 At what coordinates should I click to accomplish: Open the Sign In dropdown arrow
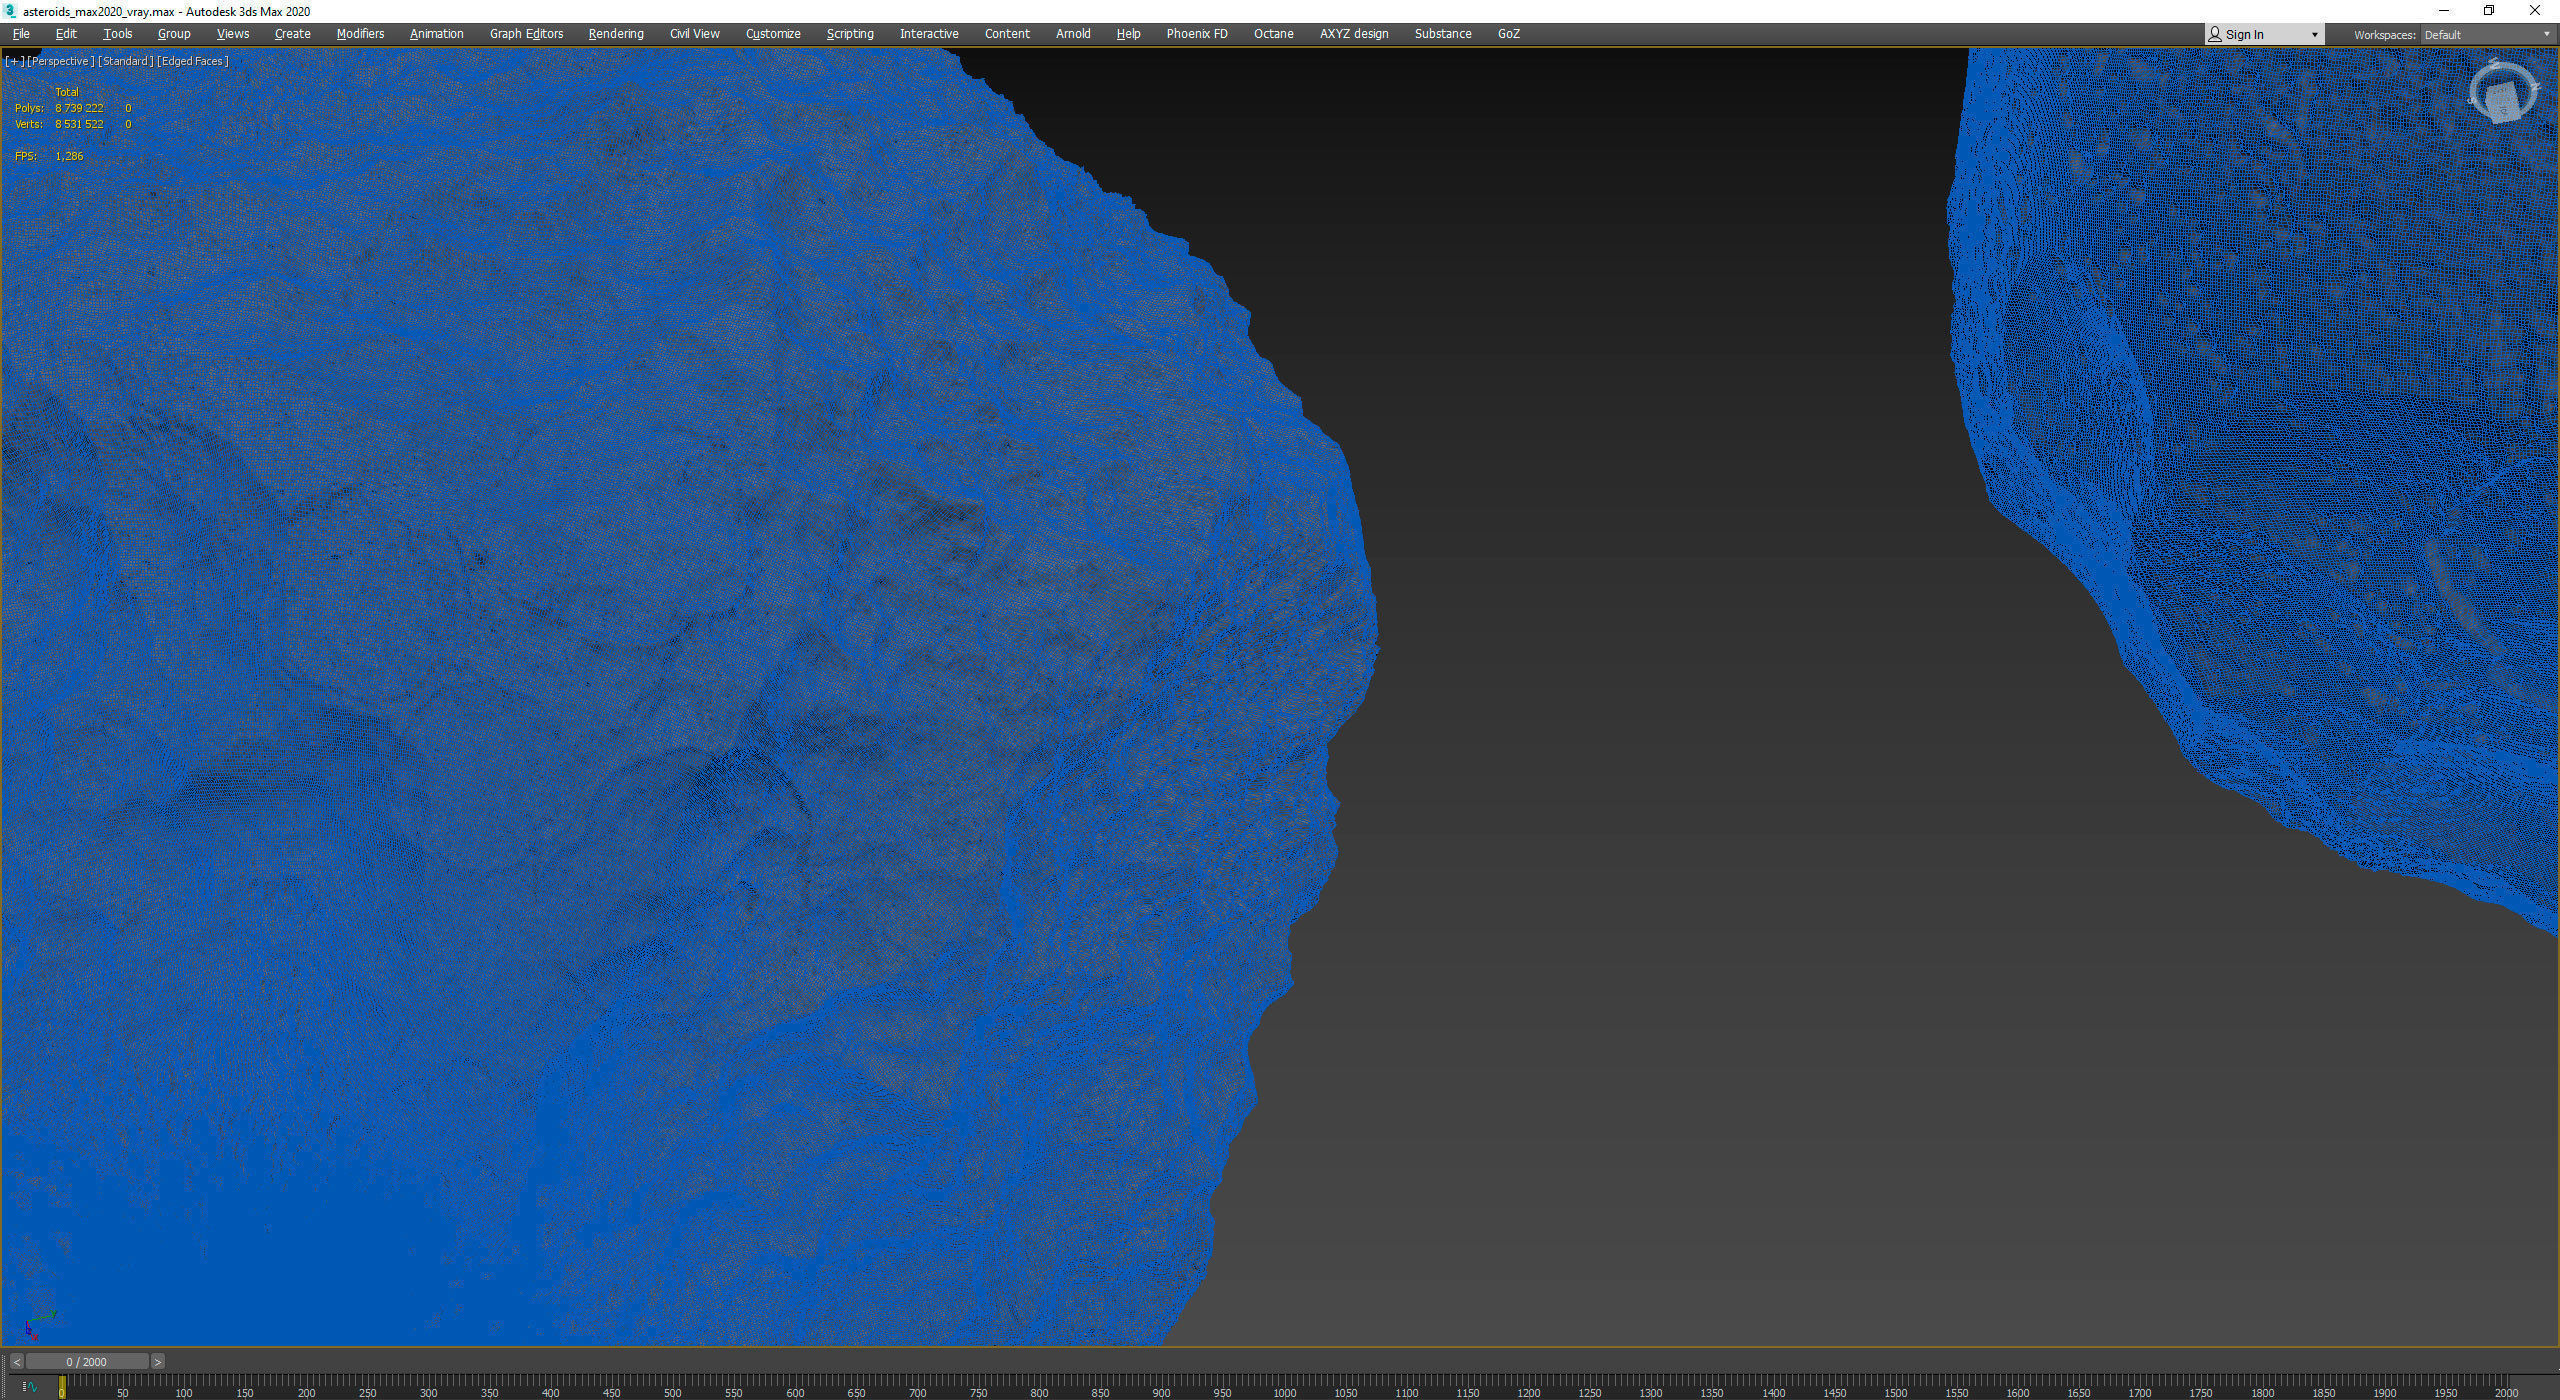(x=2314, y=35)
